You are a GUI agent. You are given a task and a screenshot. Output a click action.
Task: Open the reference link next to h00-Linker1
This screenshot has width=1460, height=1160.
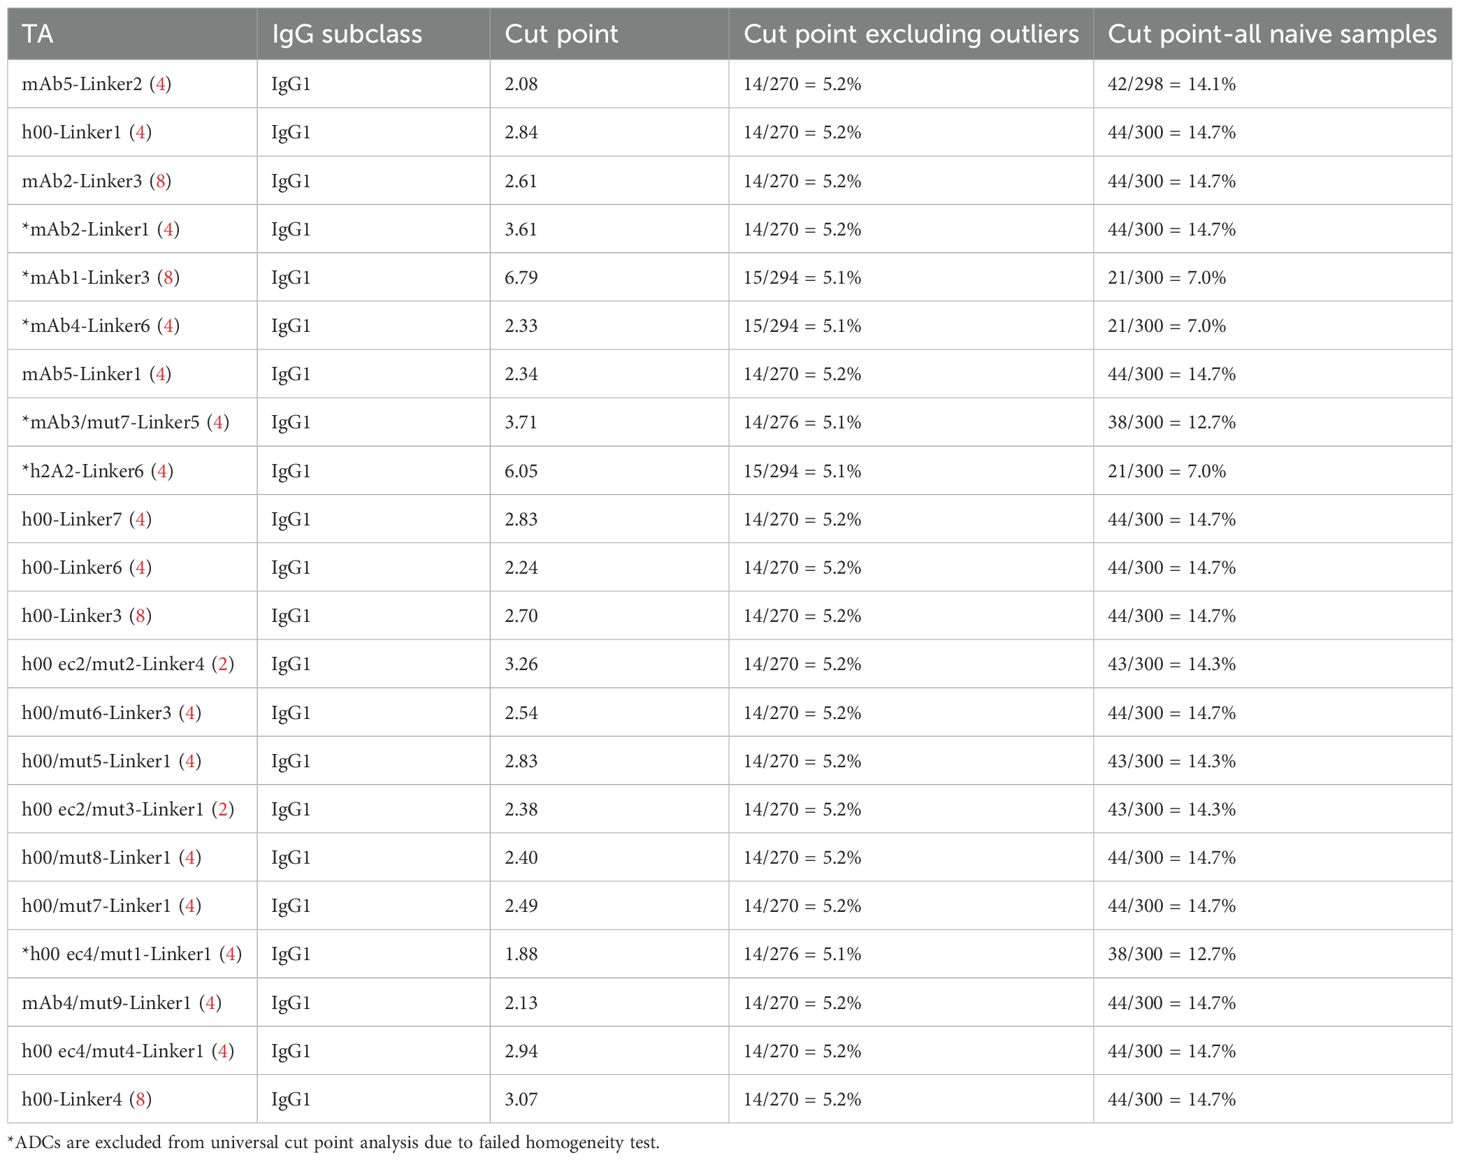141,132
